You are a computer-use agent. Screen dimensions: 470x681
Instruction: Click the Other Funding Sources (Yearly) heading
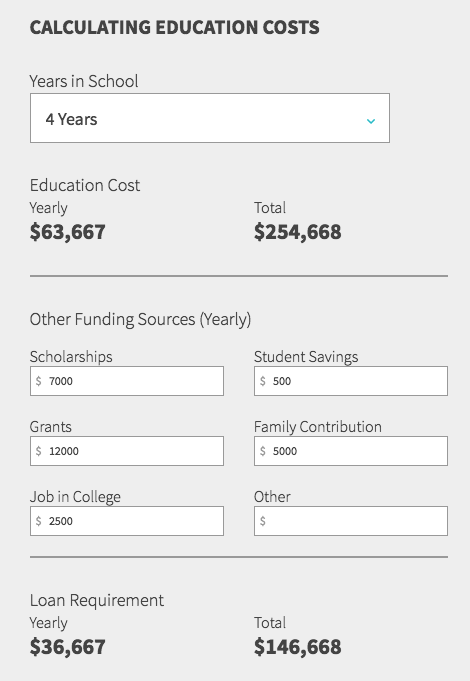tap(140, 319)
